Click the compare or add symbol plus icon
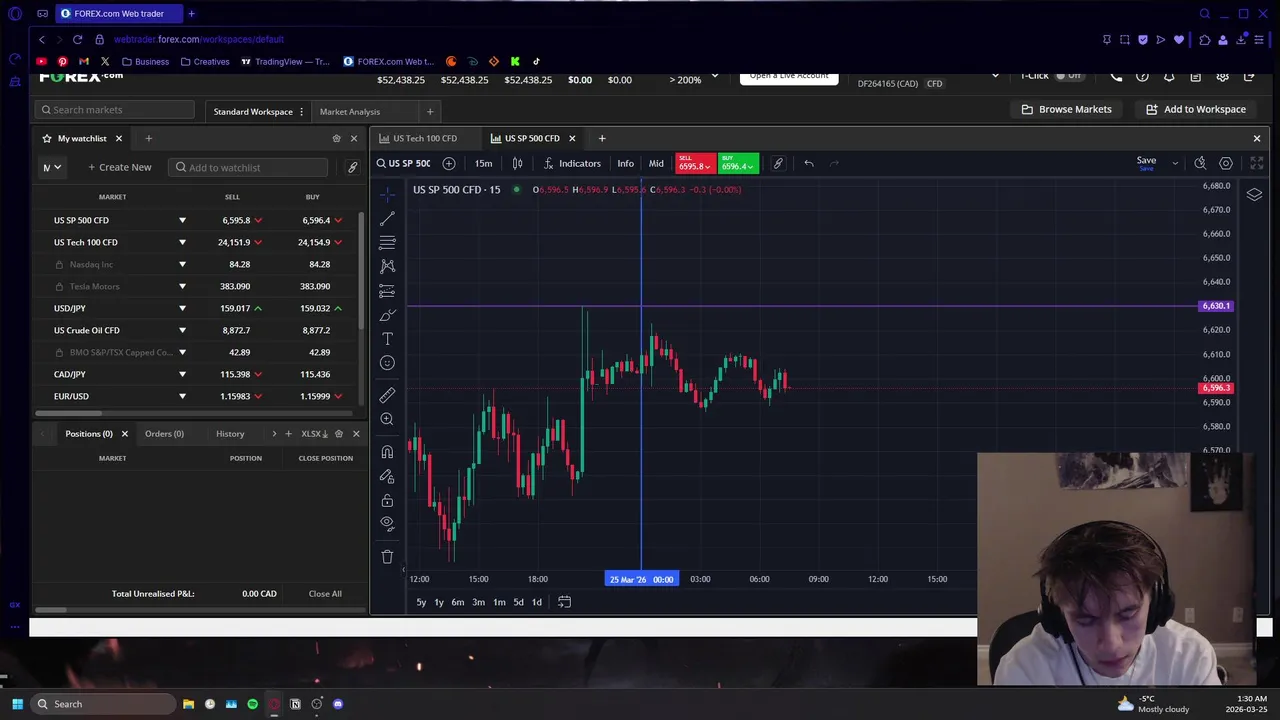The height and width of the screenshot is (720, 1280). click(x=449, y=163)
